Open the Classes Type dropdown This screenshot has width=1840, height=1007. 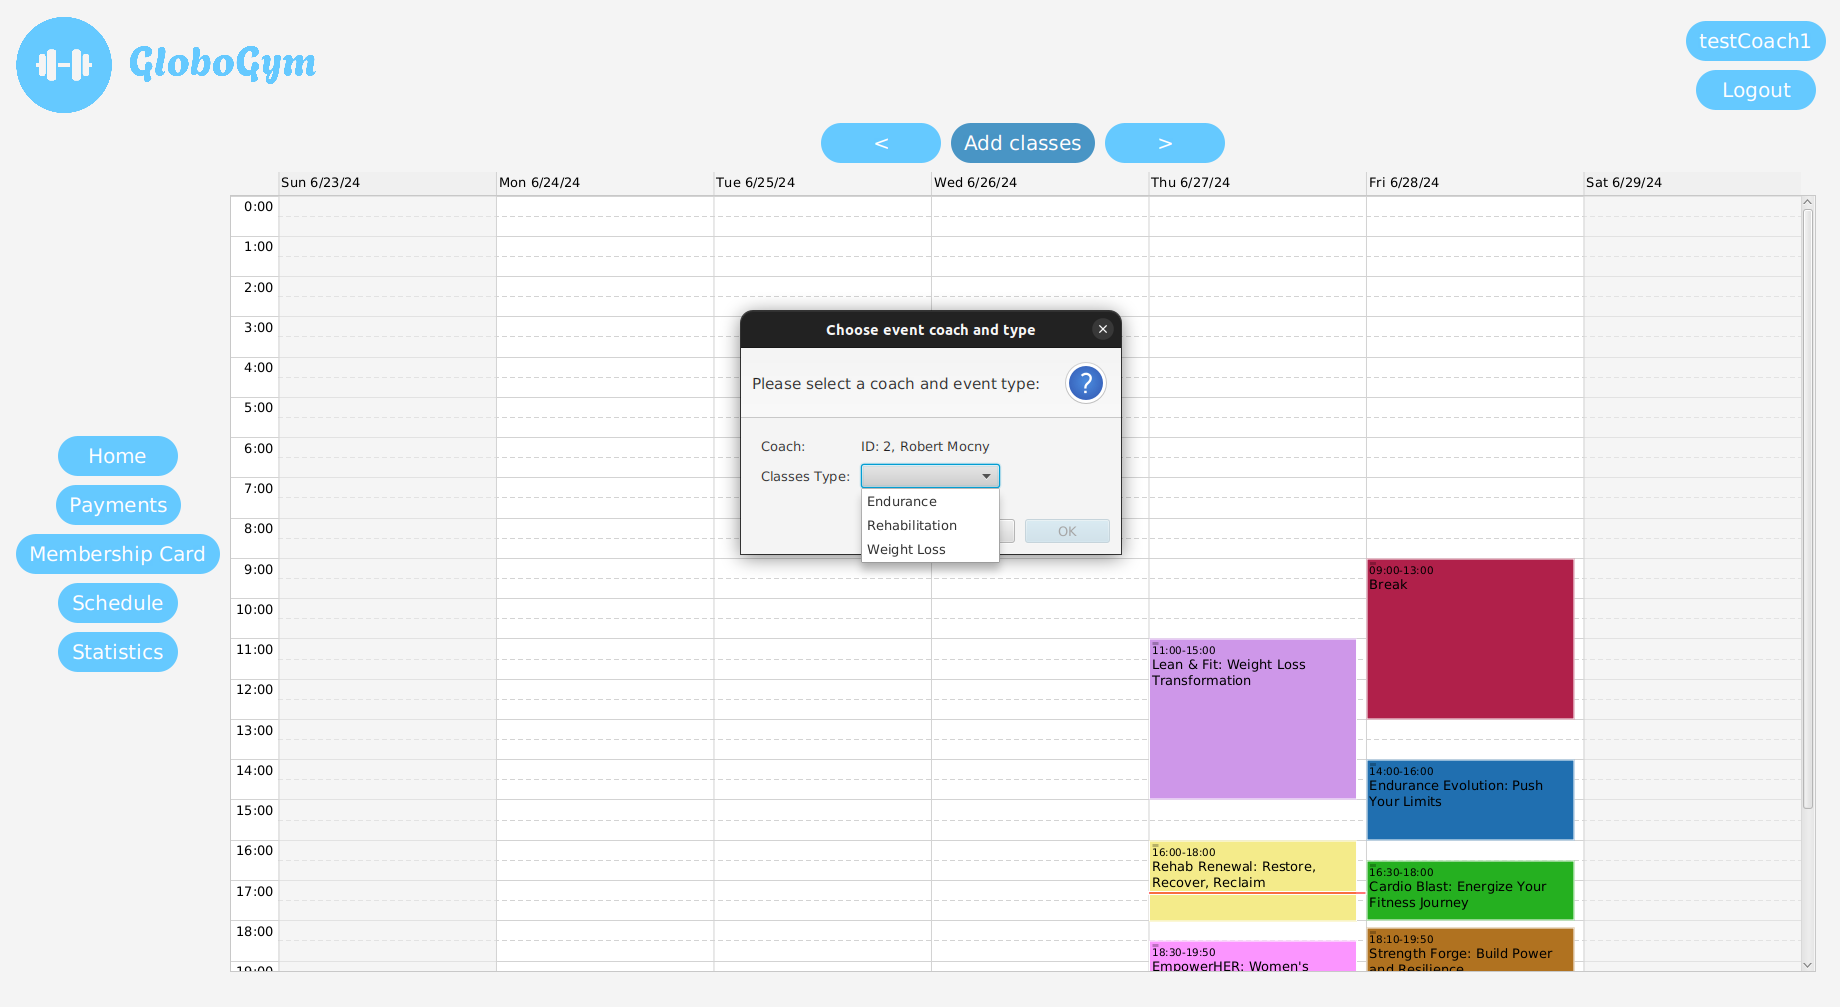pos(930,476)
